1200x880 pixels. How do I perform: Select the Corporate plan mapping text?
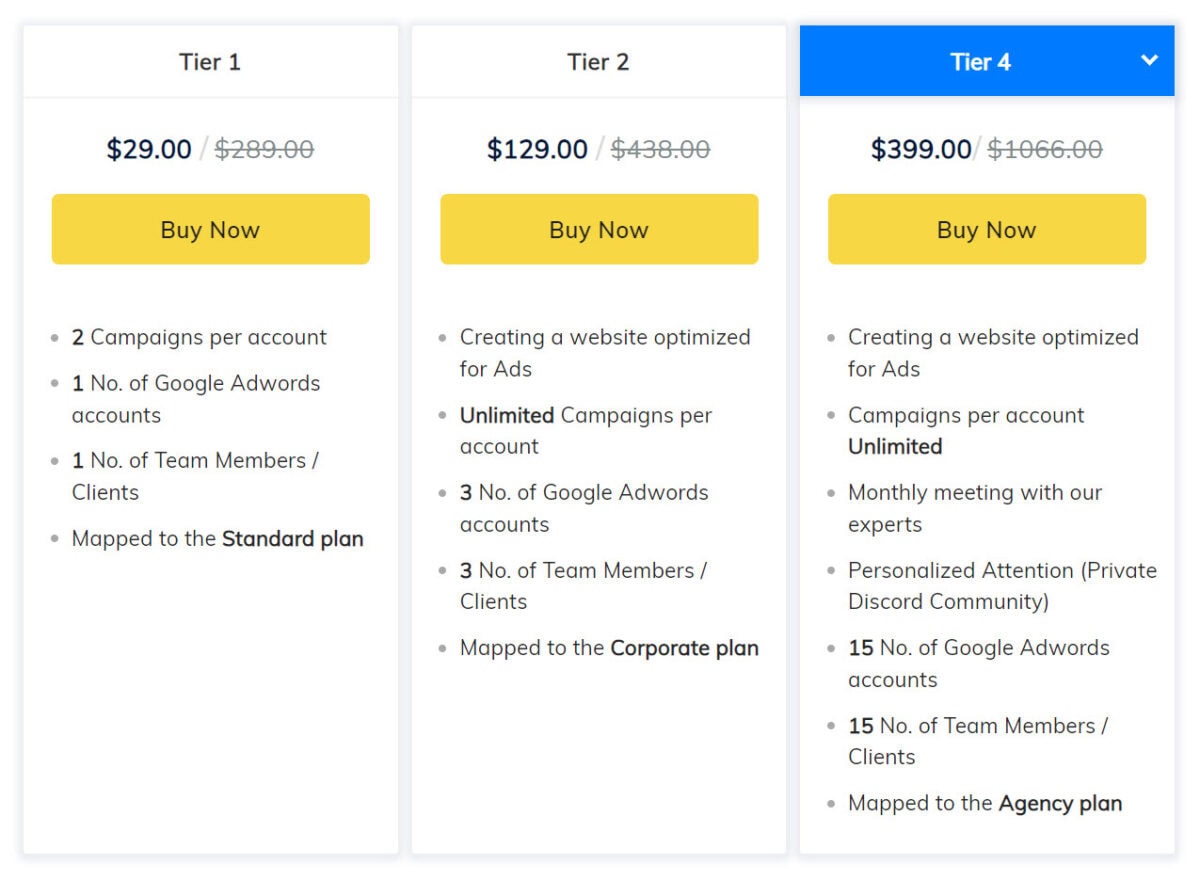(x=609, y=648)
